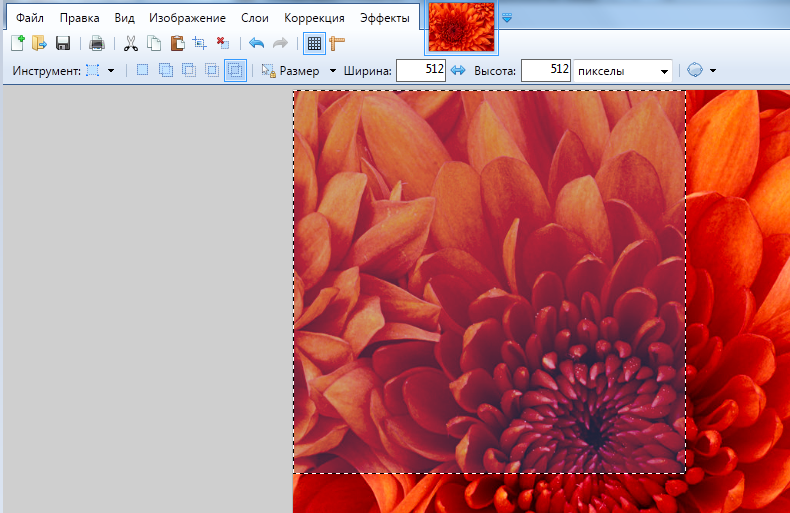Select the Intersect selection mode
This screenshot has height=513, width=790.
tap(212, 70)
